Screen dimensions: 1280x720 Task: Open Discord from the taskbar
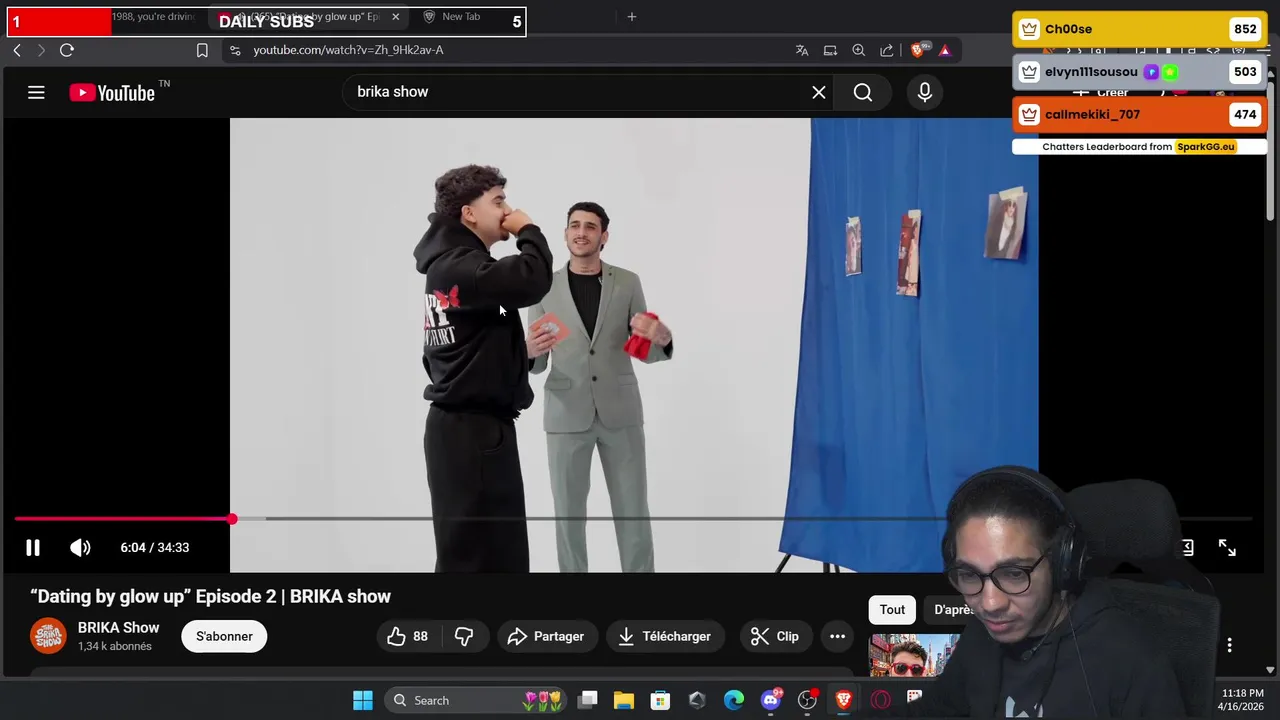771,700
